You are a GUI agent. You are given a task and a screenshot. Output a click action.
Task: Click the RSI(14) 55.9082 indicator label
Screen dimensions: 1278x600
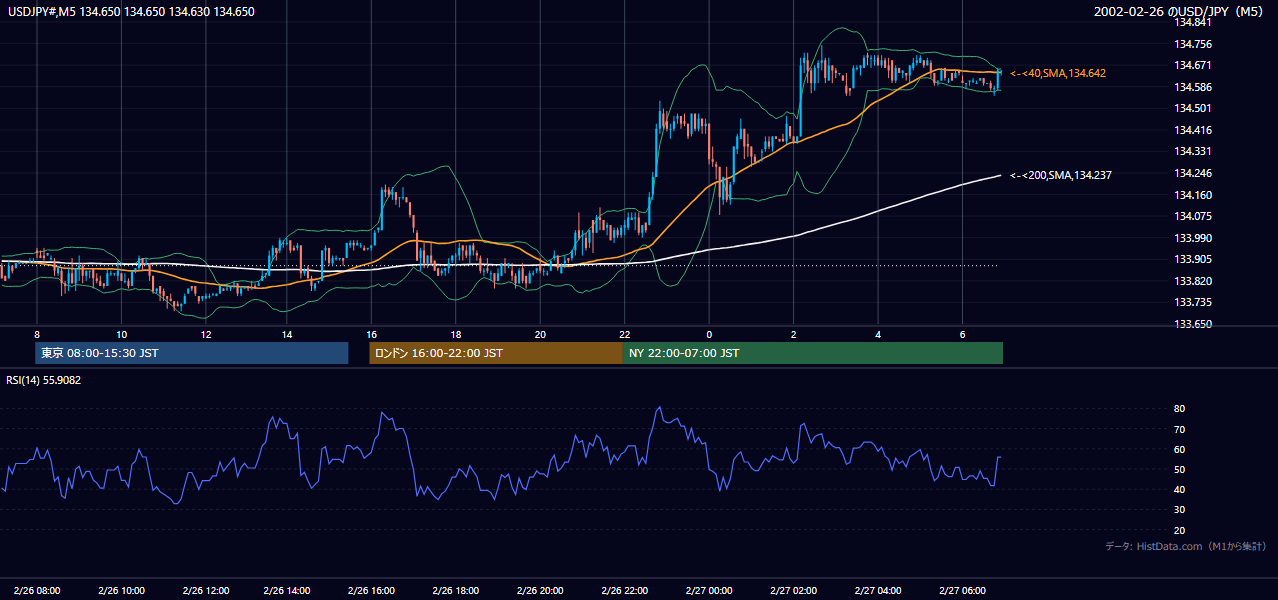(44, 380)
